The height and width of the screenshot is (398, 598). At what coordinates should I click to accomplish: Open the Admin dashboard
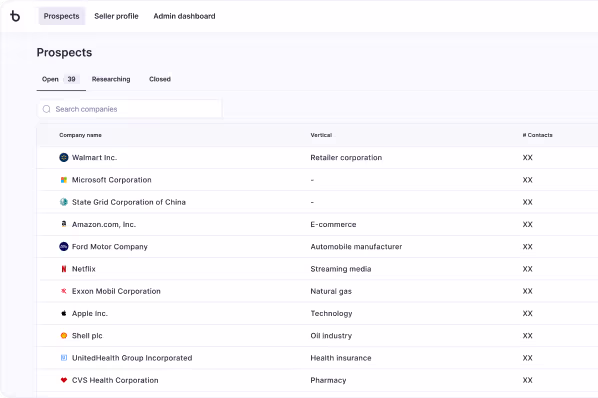(184, 16)
